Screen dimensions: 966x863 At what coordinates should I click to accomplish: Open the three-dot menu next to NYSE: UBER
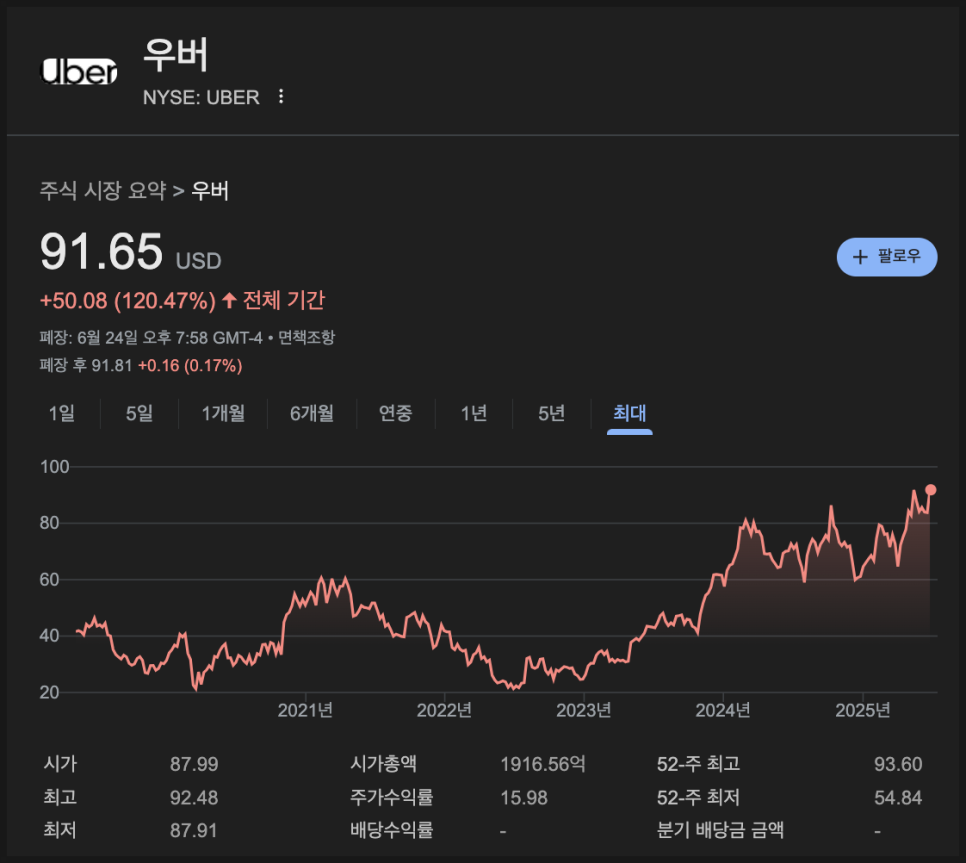coord(281,97)
